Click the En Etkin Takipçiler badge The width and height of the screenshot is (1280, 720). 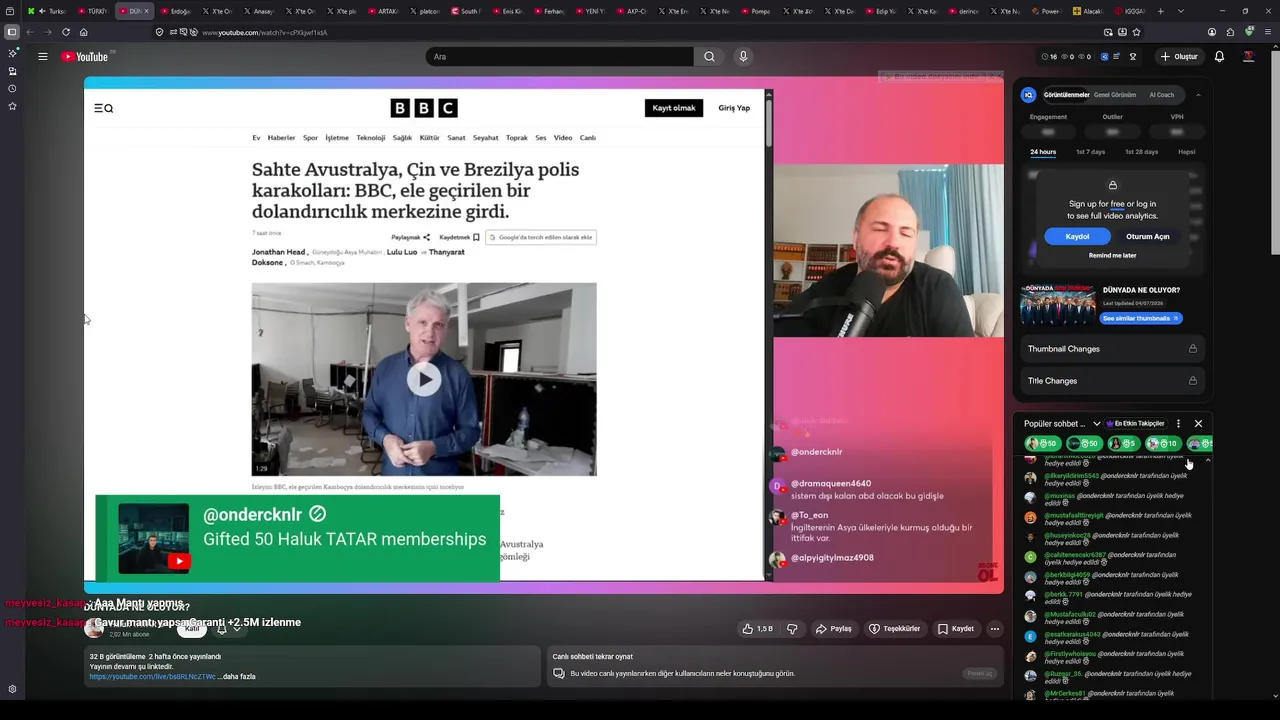coord(1135,424)
